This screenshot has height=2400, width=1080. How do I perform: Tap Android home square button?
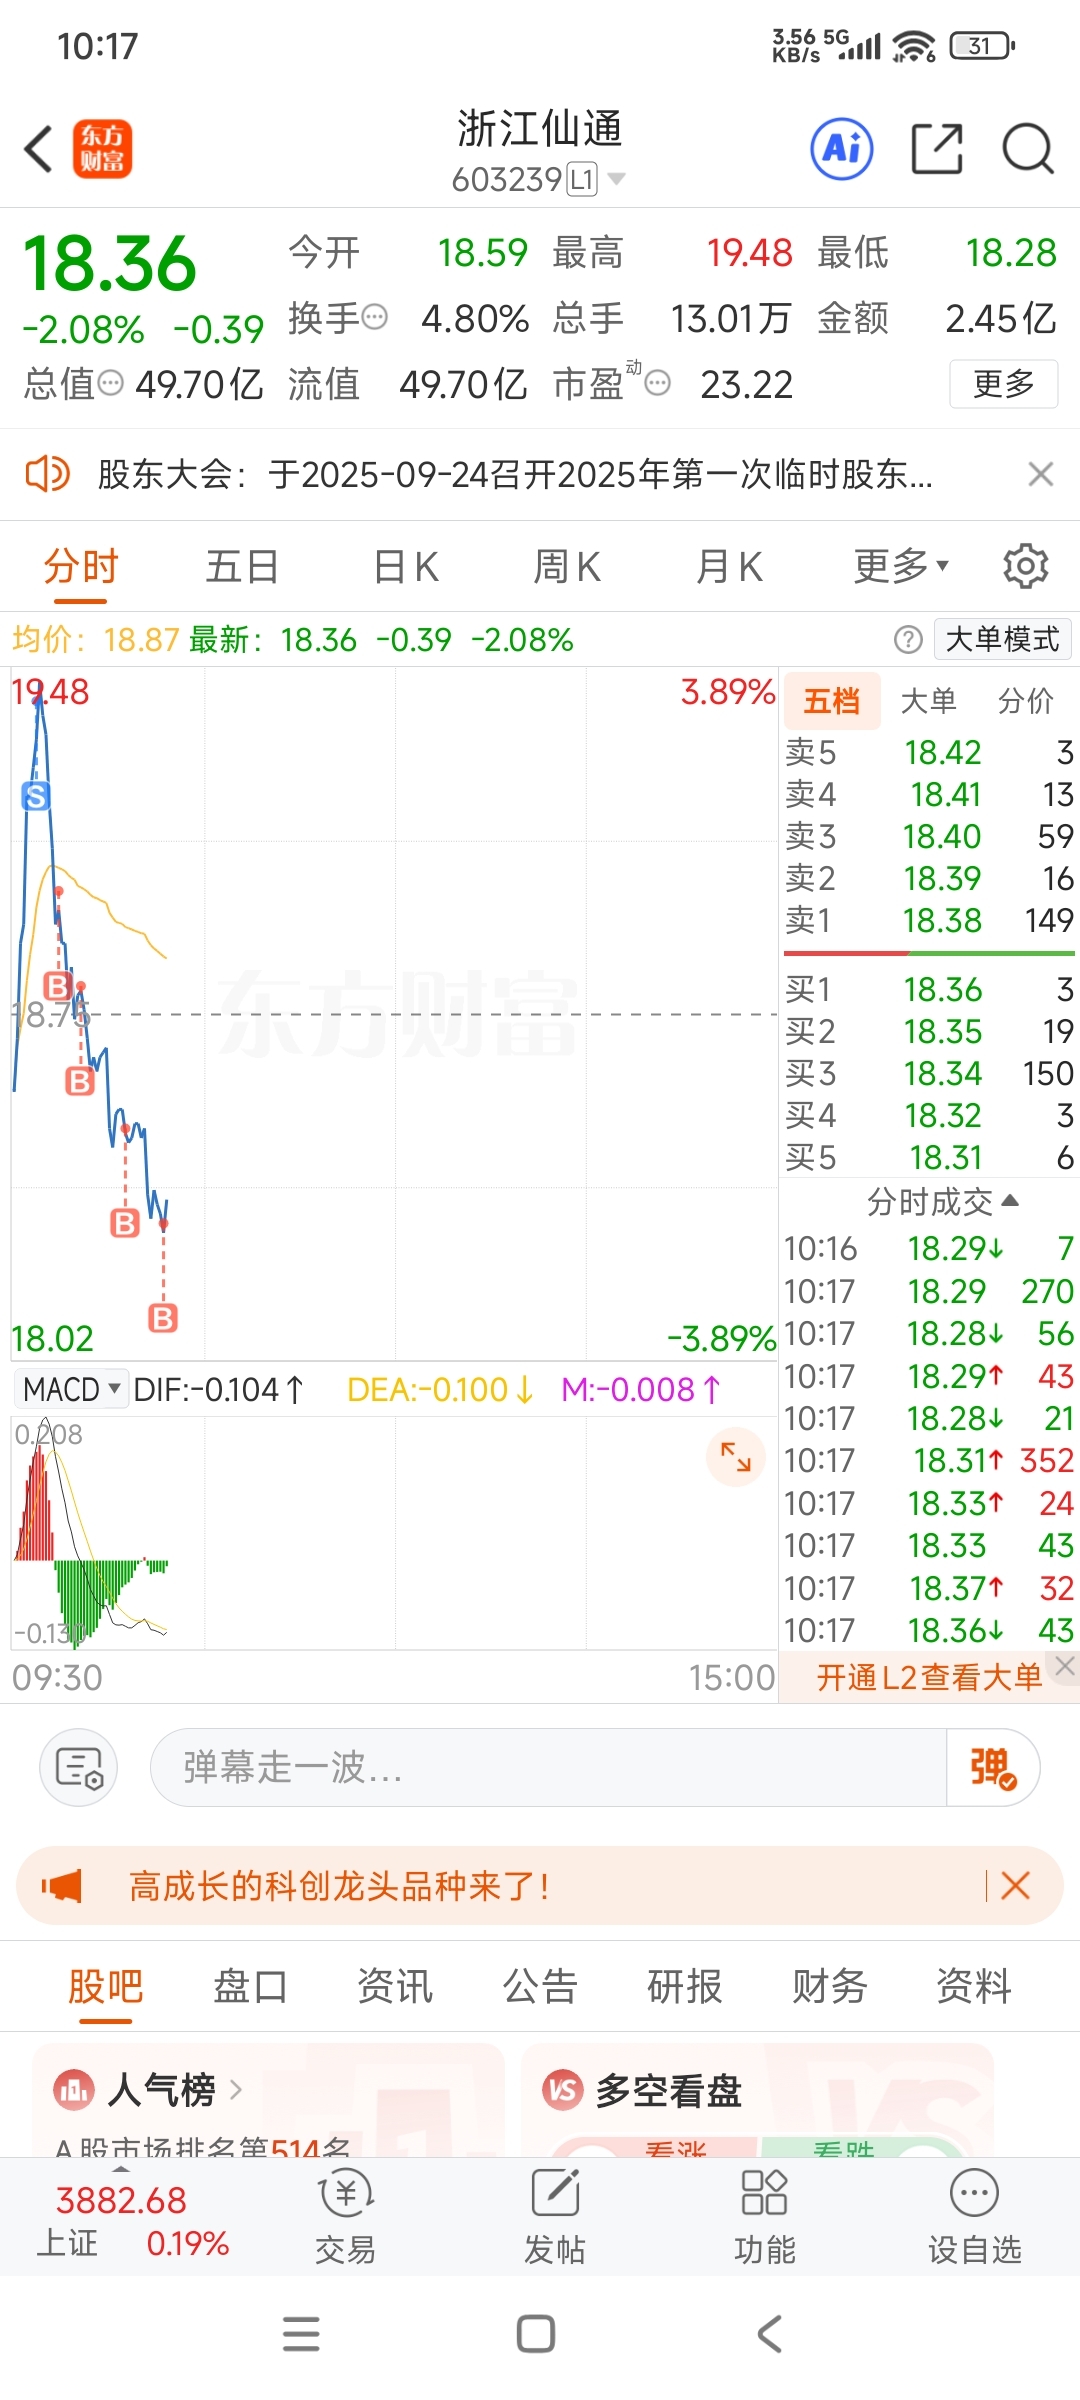(536, 2334)
